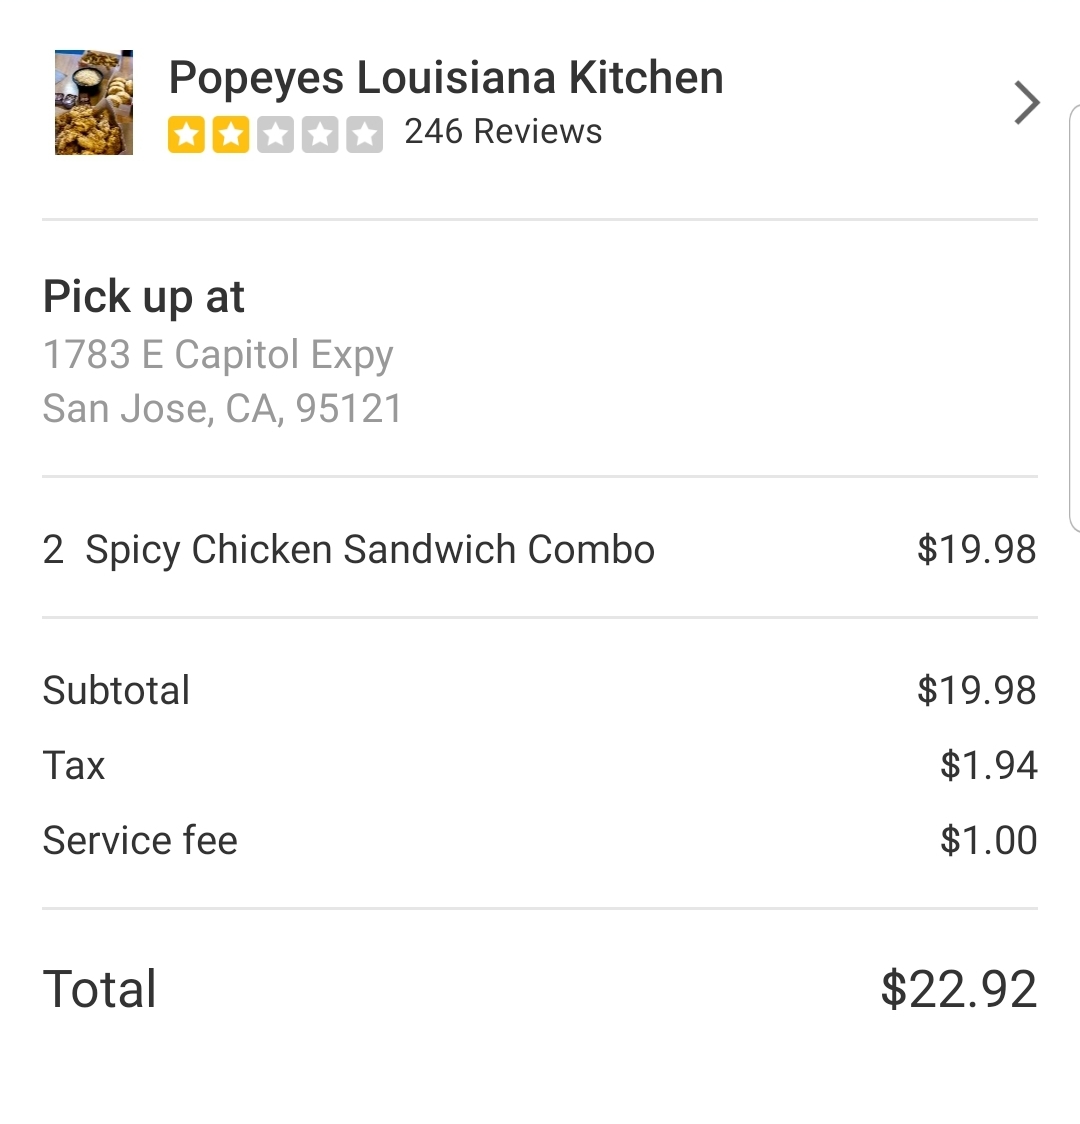Tap the Service fee amount $1.00
Viewport: 1080px width, 1124px height.
click(988, 840)
